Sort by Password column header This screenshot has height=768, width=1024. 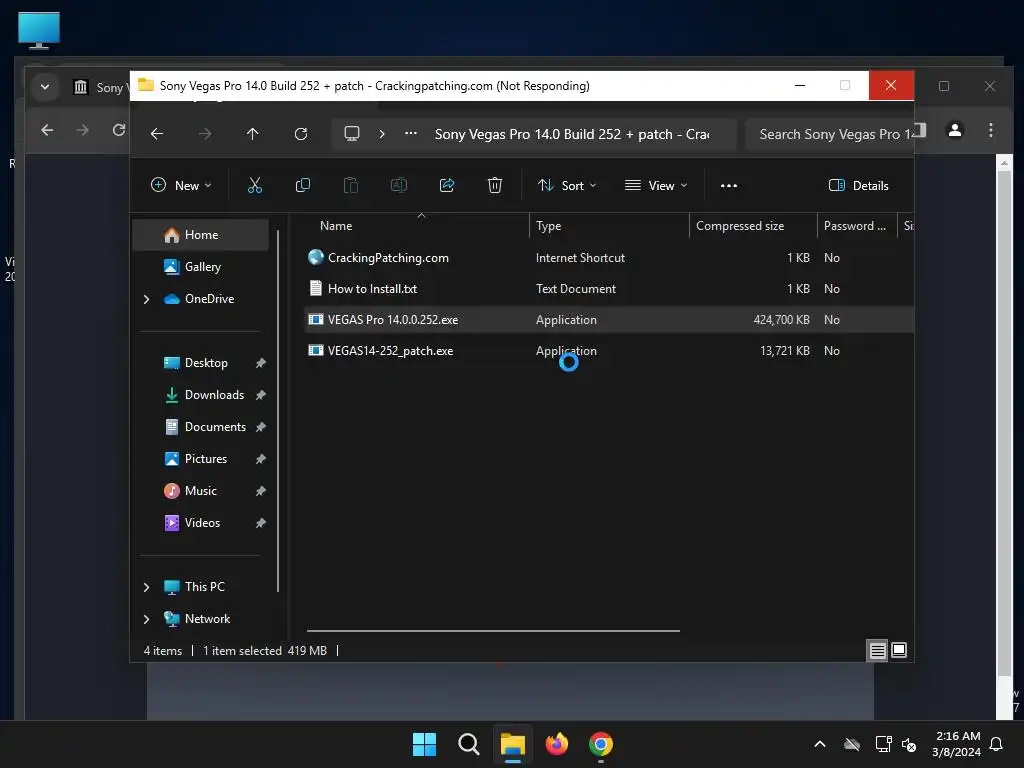857,226
